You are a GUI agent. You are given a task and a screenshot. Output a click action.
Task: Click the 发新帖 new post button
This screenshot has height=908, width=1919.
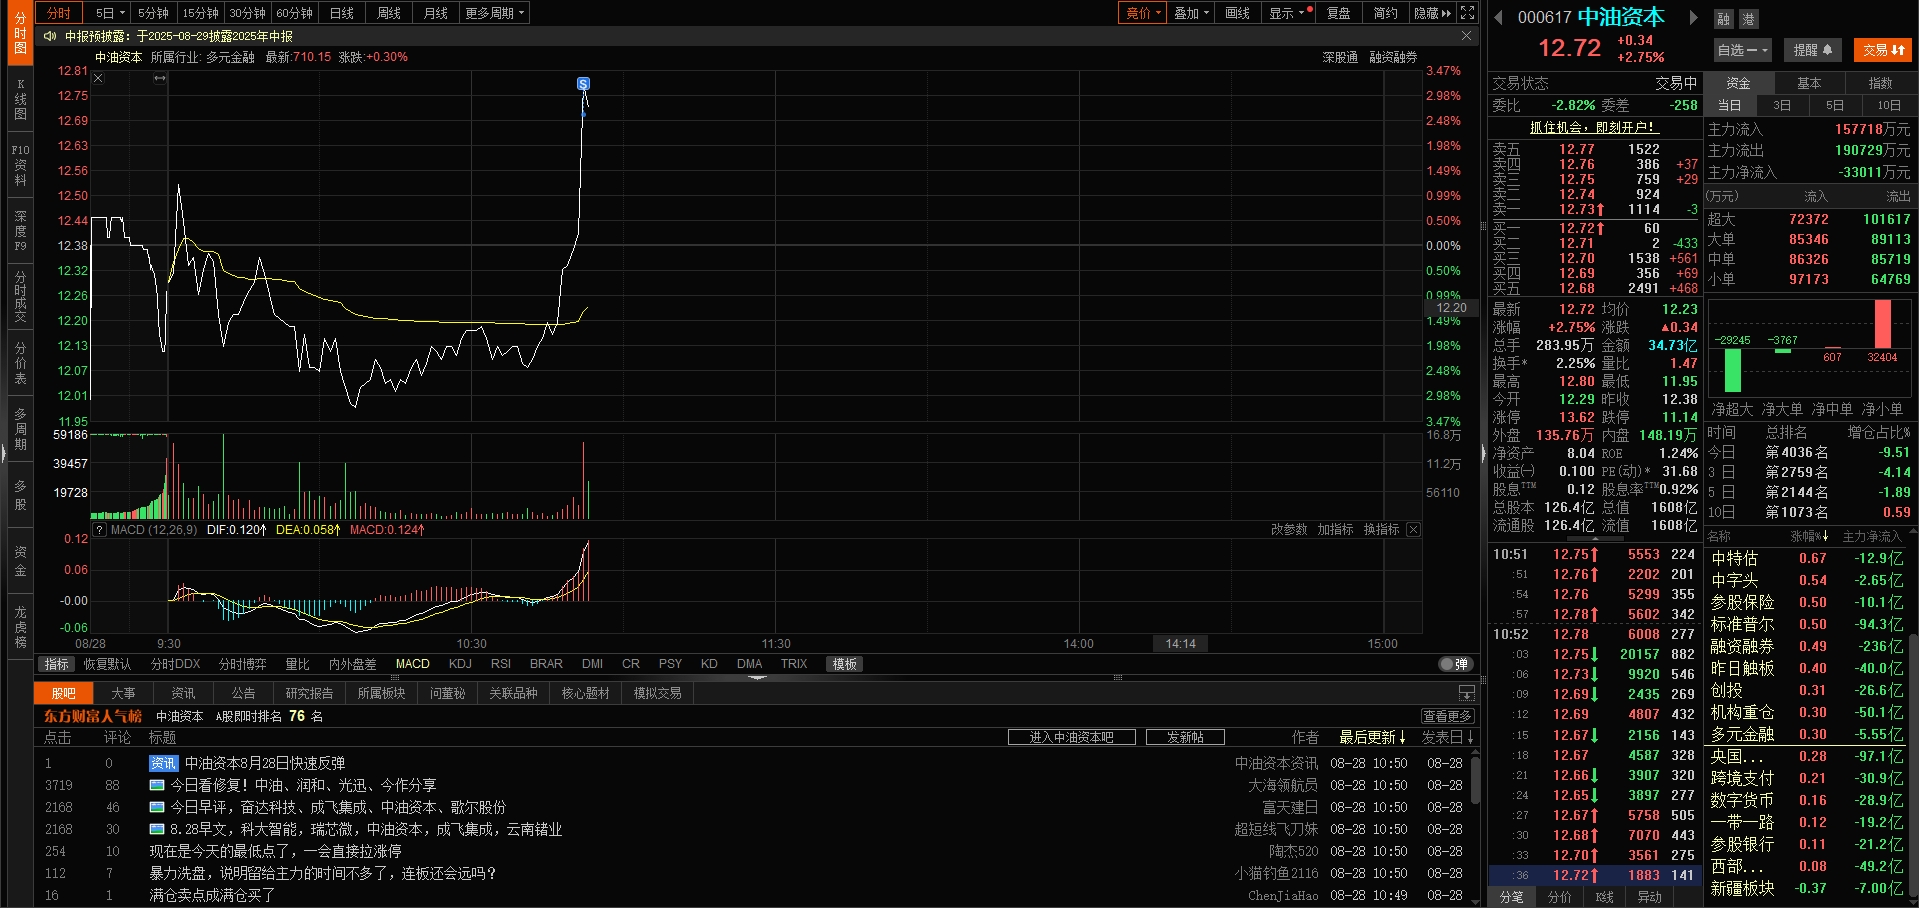1185,737
